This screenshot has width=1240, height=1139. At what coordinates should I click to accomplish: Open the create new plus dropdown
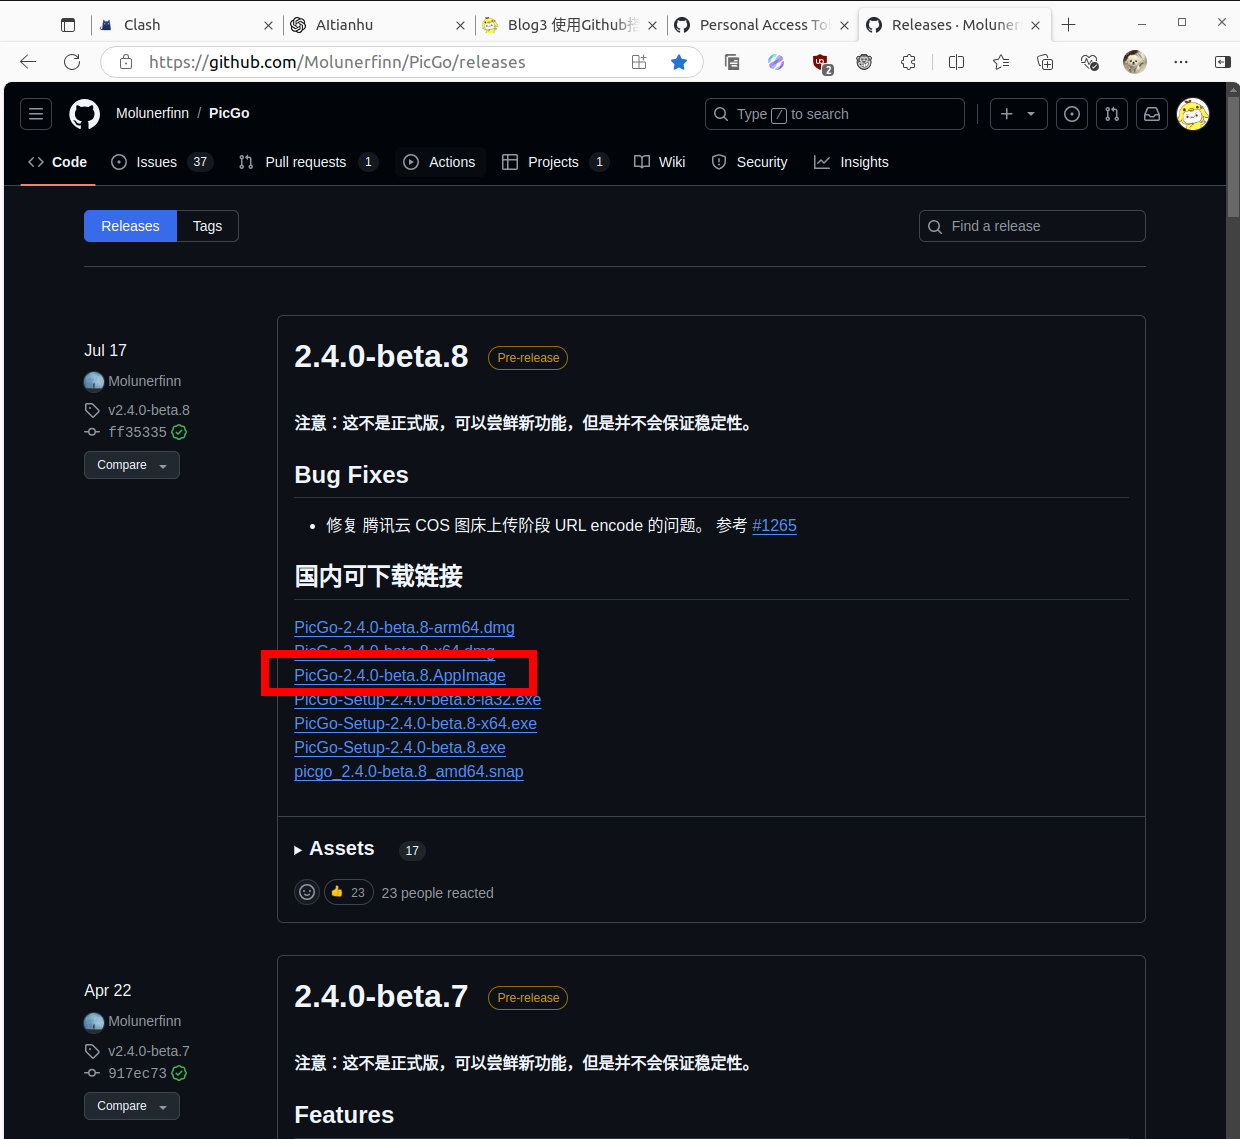click(x=1019, y=114)
